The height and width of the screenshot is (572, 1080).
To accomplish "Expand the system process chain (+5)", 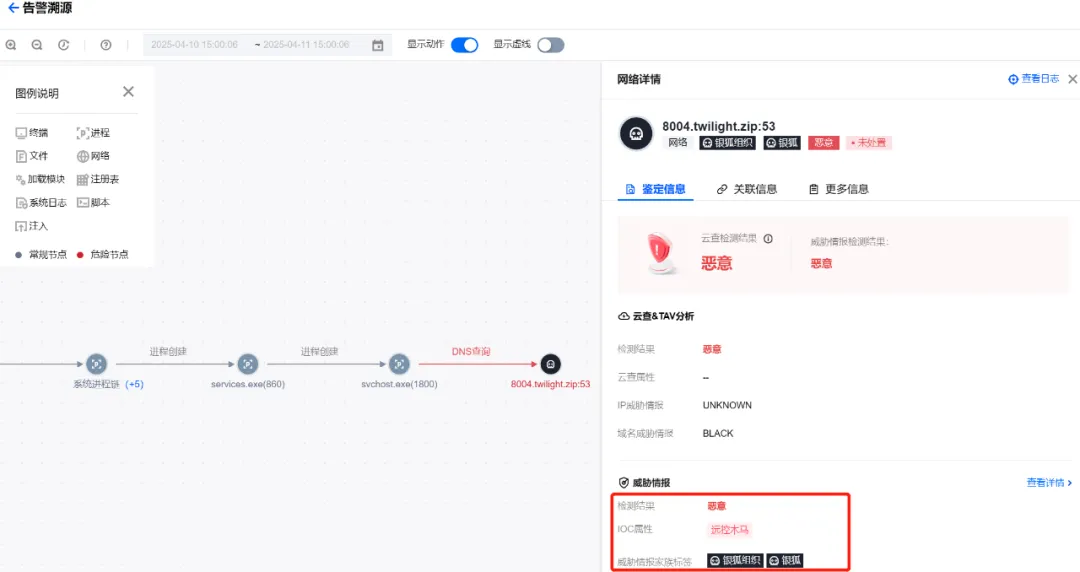I will tap(134, 384).
